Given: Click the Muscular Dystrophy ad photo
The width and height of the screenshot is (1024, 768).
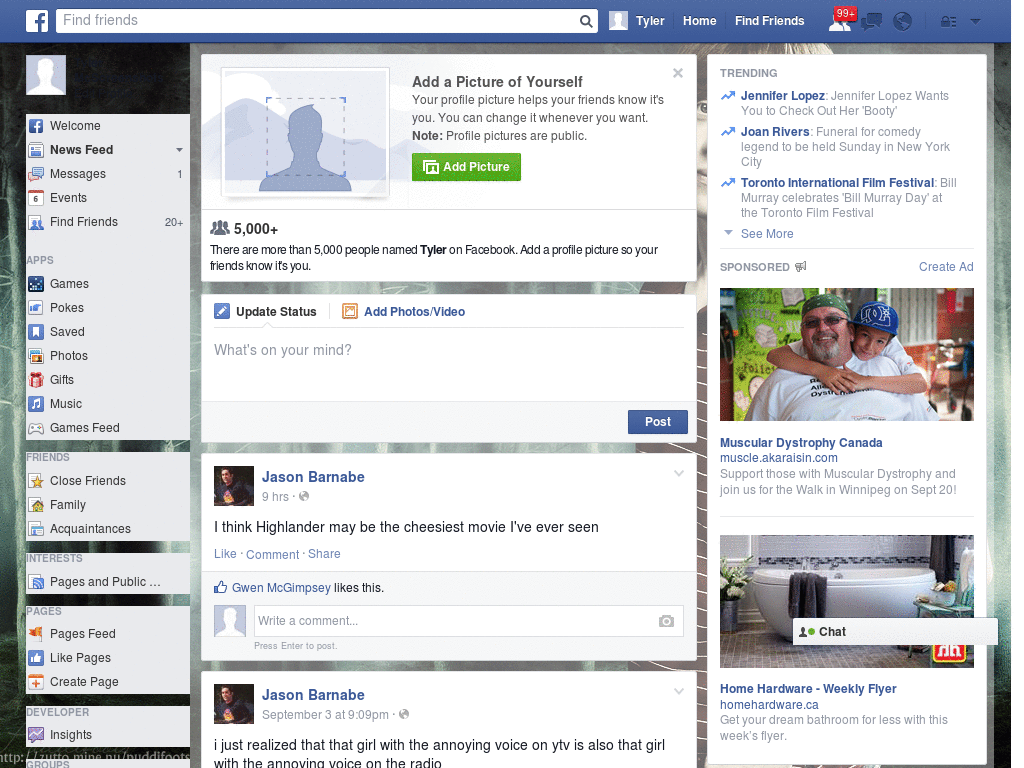Looking at the screenshot, I should tap(846, 355).
